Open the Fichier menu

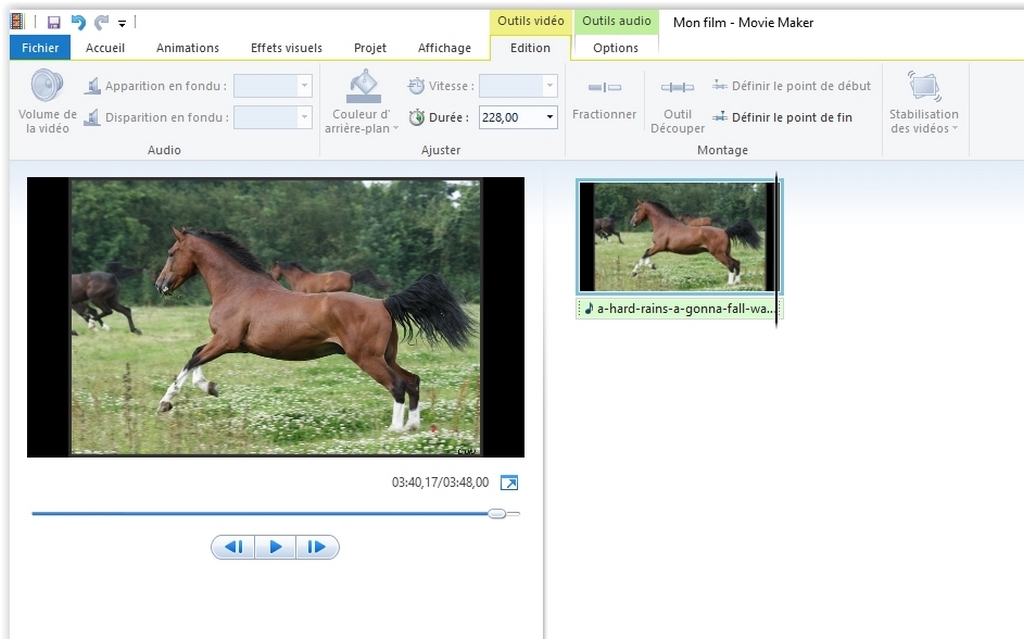[x=40, y=48]
